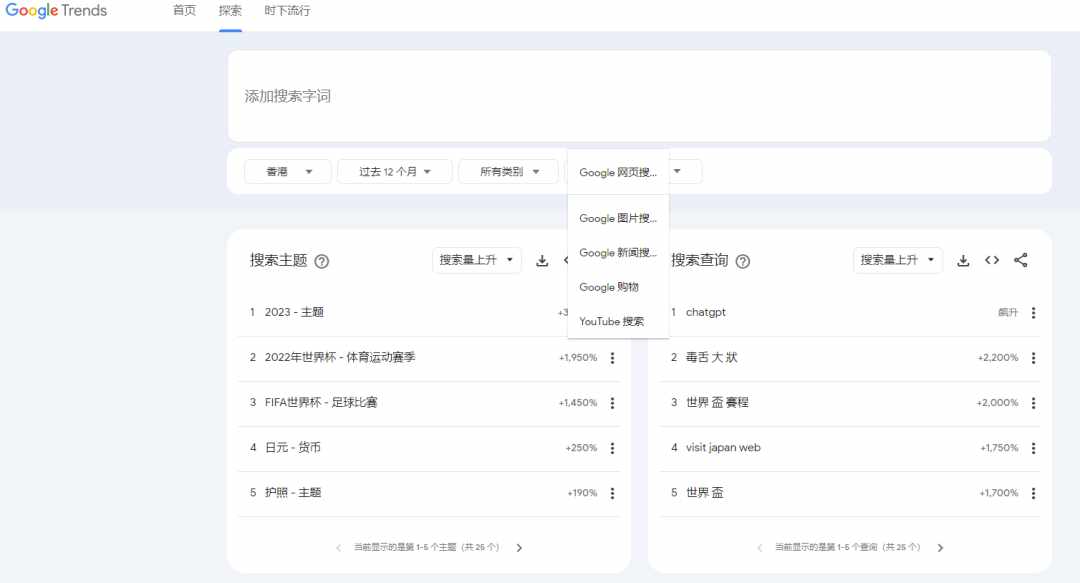Open more options for 2022年世界杯 row
Viewport: 1080px width, 583px height.
click(612, 358)
